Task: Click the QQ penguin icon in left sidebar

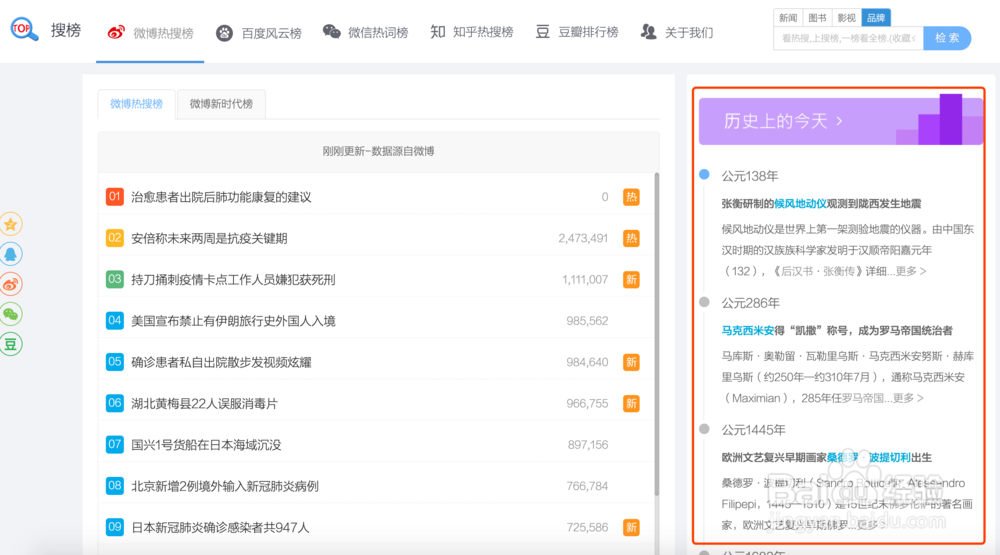Action: tap(10, 254)
